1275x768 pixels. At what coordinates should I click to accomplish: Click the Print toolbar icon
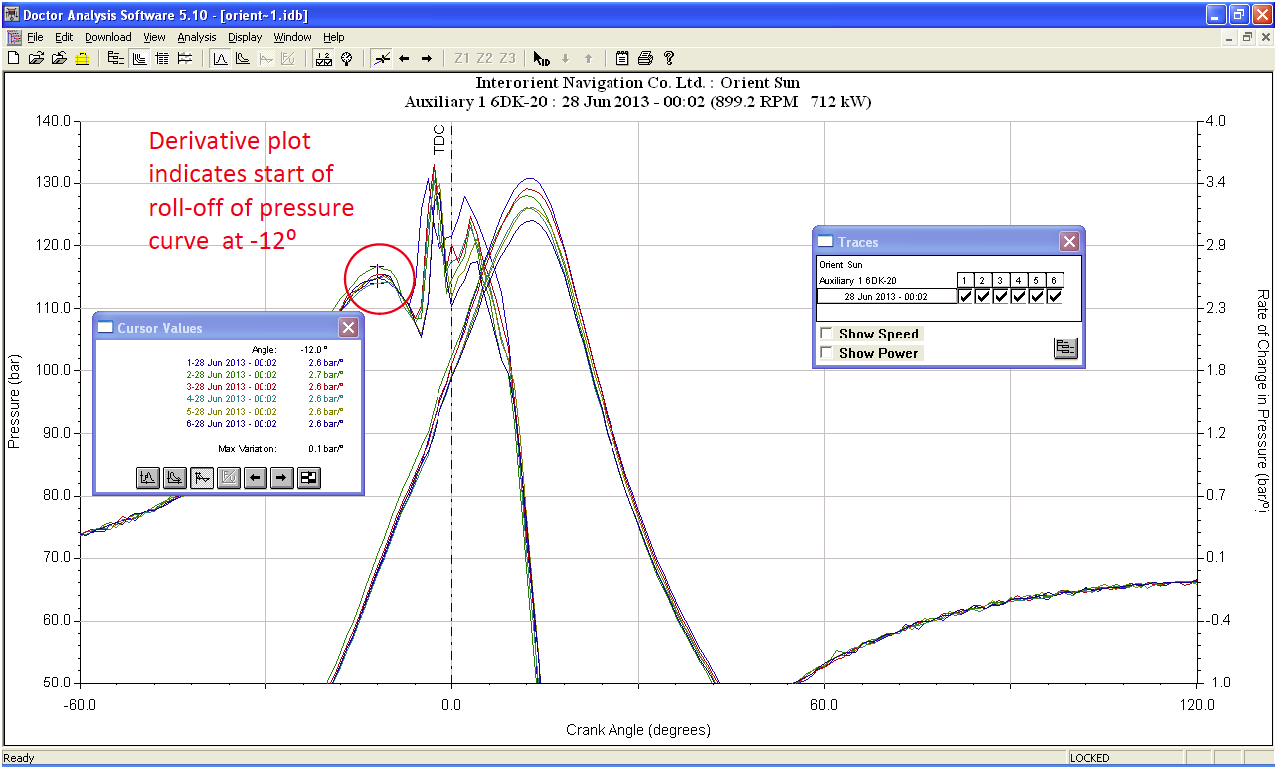(x=645, y=58)
